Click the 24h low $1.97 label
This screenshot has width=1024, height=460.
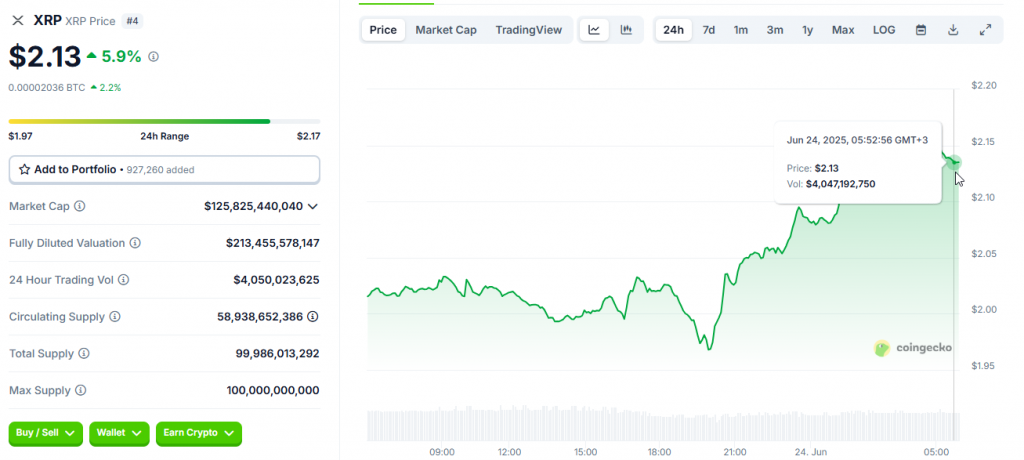20,137
